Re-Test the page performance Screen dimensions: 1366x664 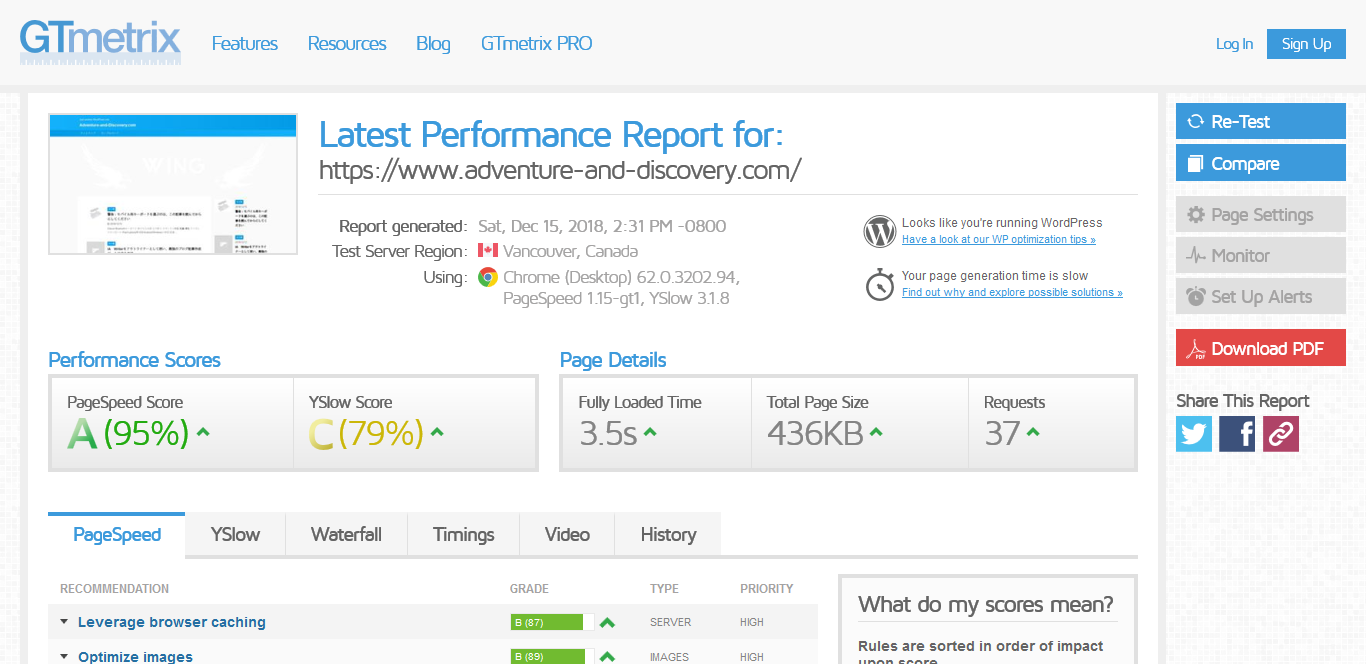pyautogui.click(x=1261, y=122)
